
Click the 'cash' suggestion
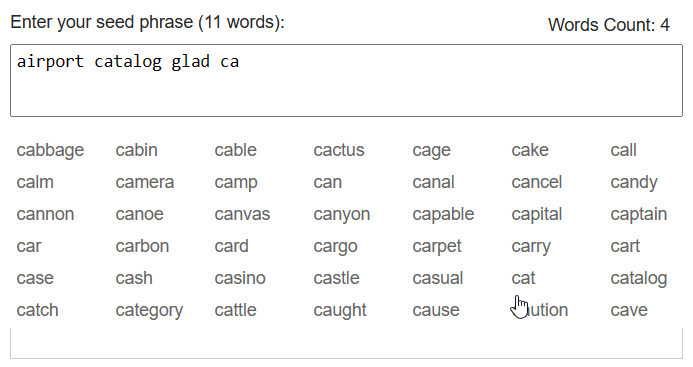coord(134,278)
